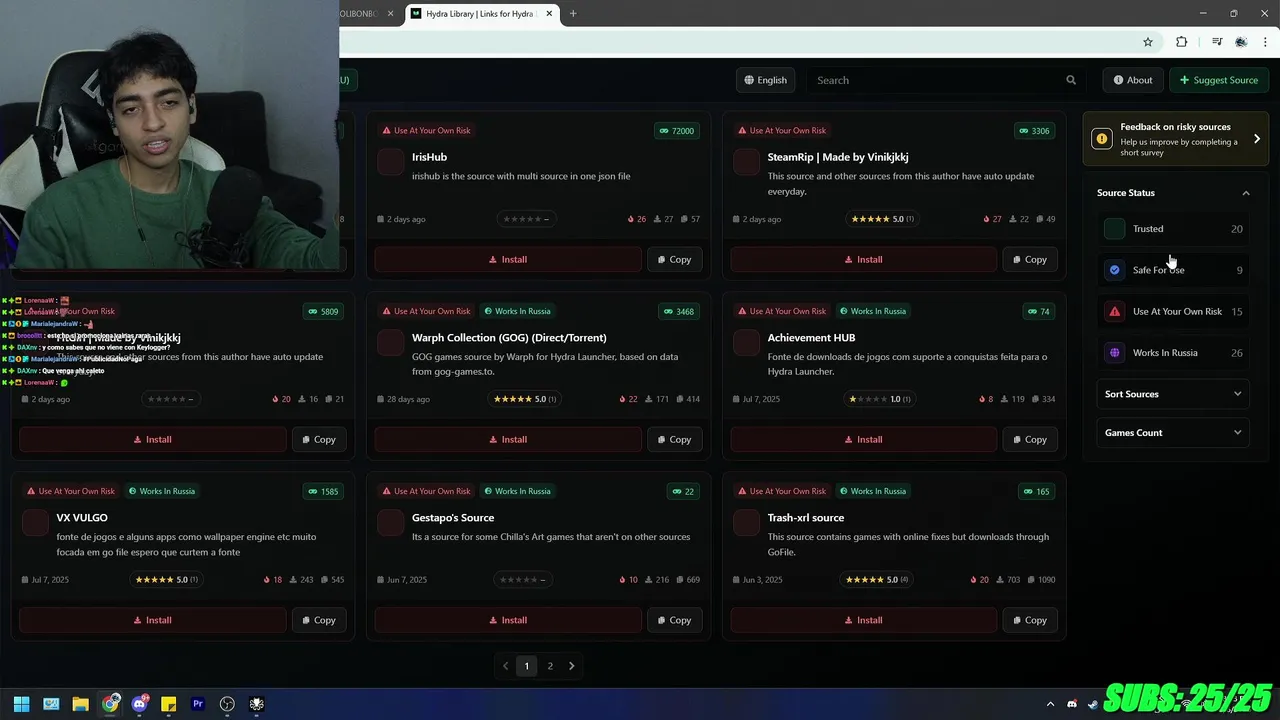The height and width of the screenshot is (720, 1280).
Task: Copy the Gestapo's Source link
Action: 674,620
